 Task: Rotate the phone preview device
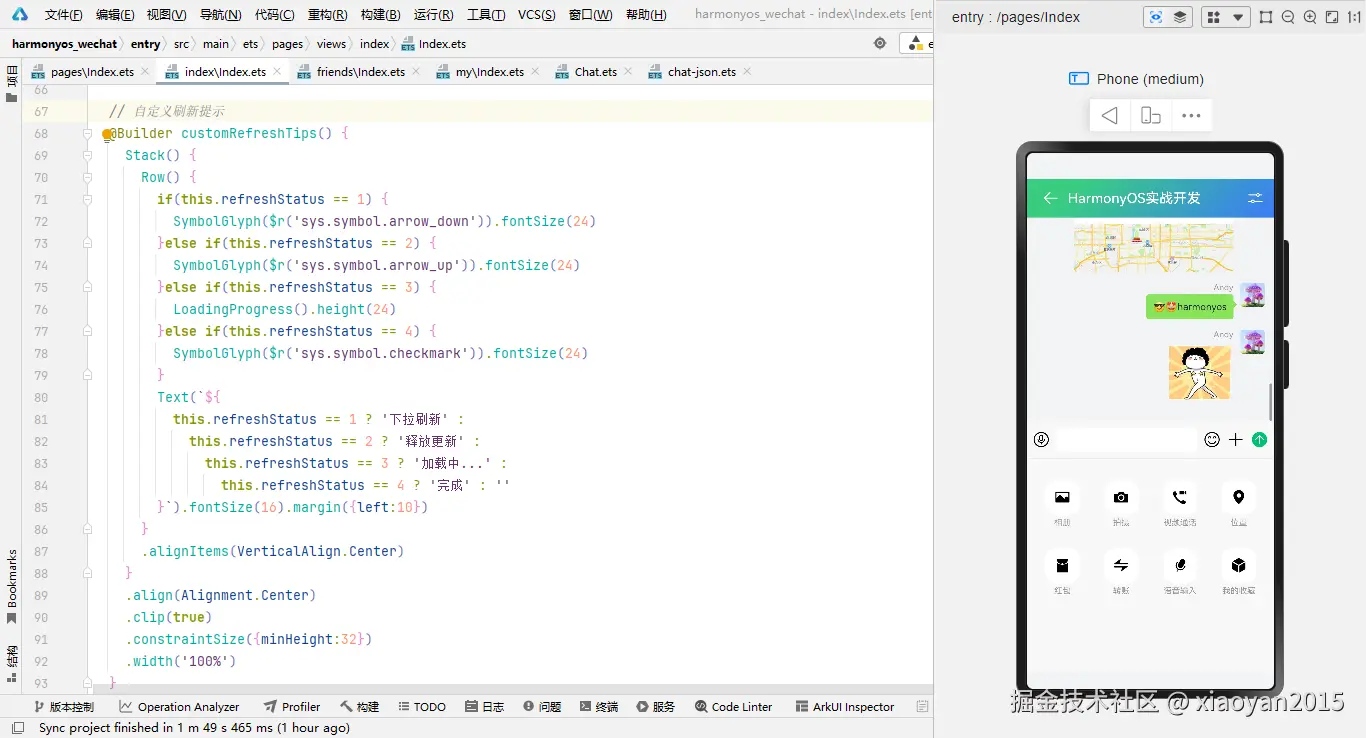coord(1151,116)
